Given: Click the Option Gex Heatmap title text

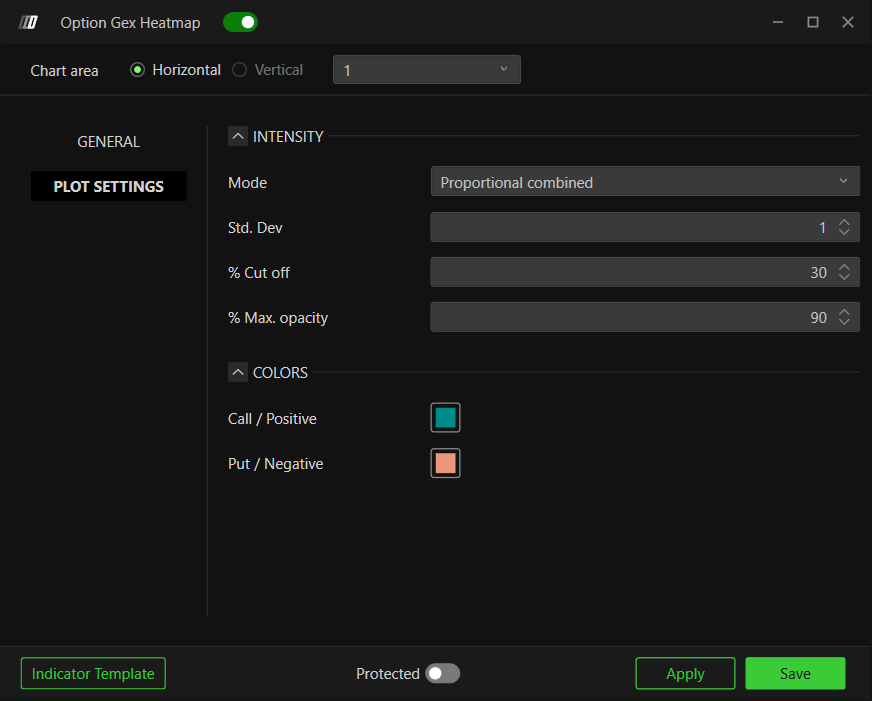Looking at the screenshot, I should click(x=130, y=23).
